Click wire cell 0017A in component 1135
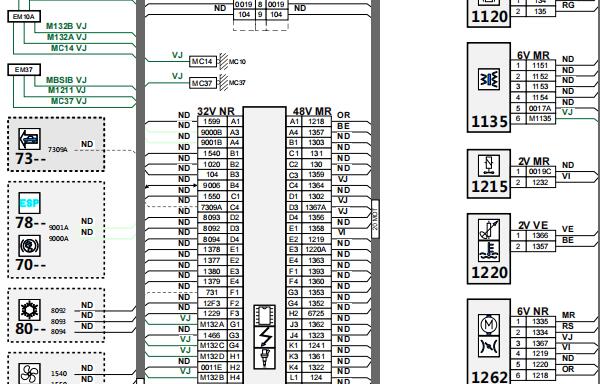 click(540, 109)
